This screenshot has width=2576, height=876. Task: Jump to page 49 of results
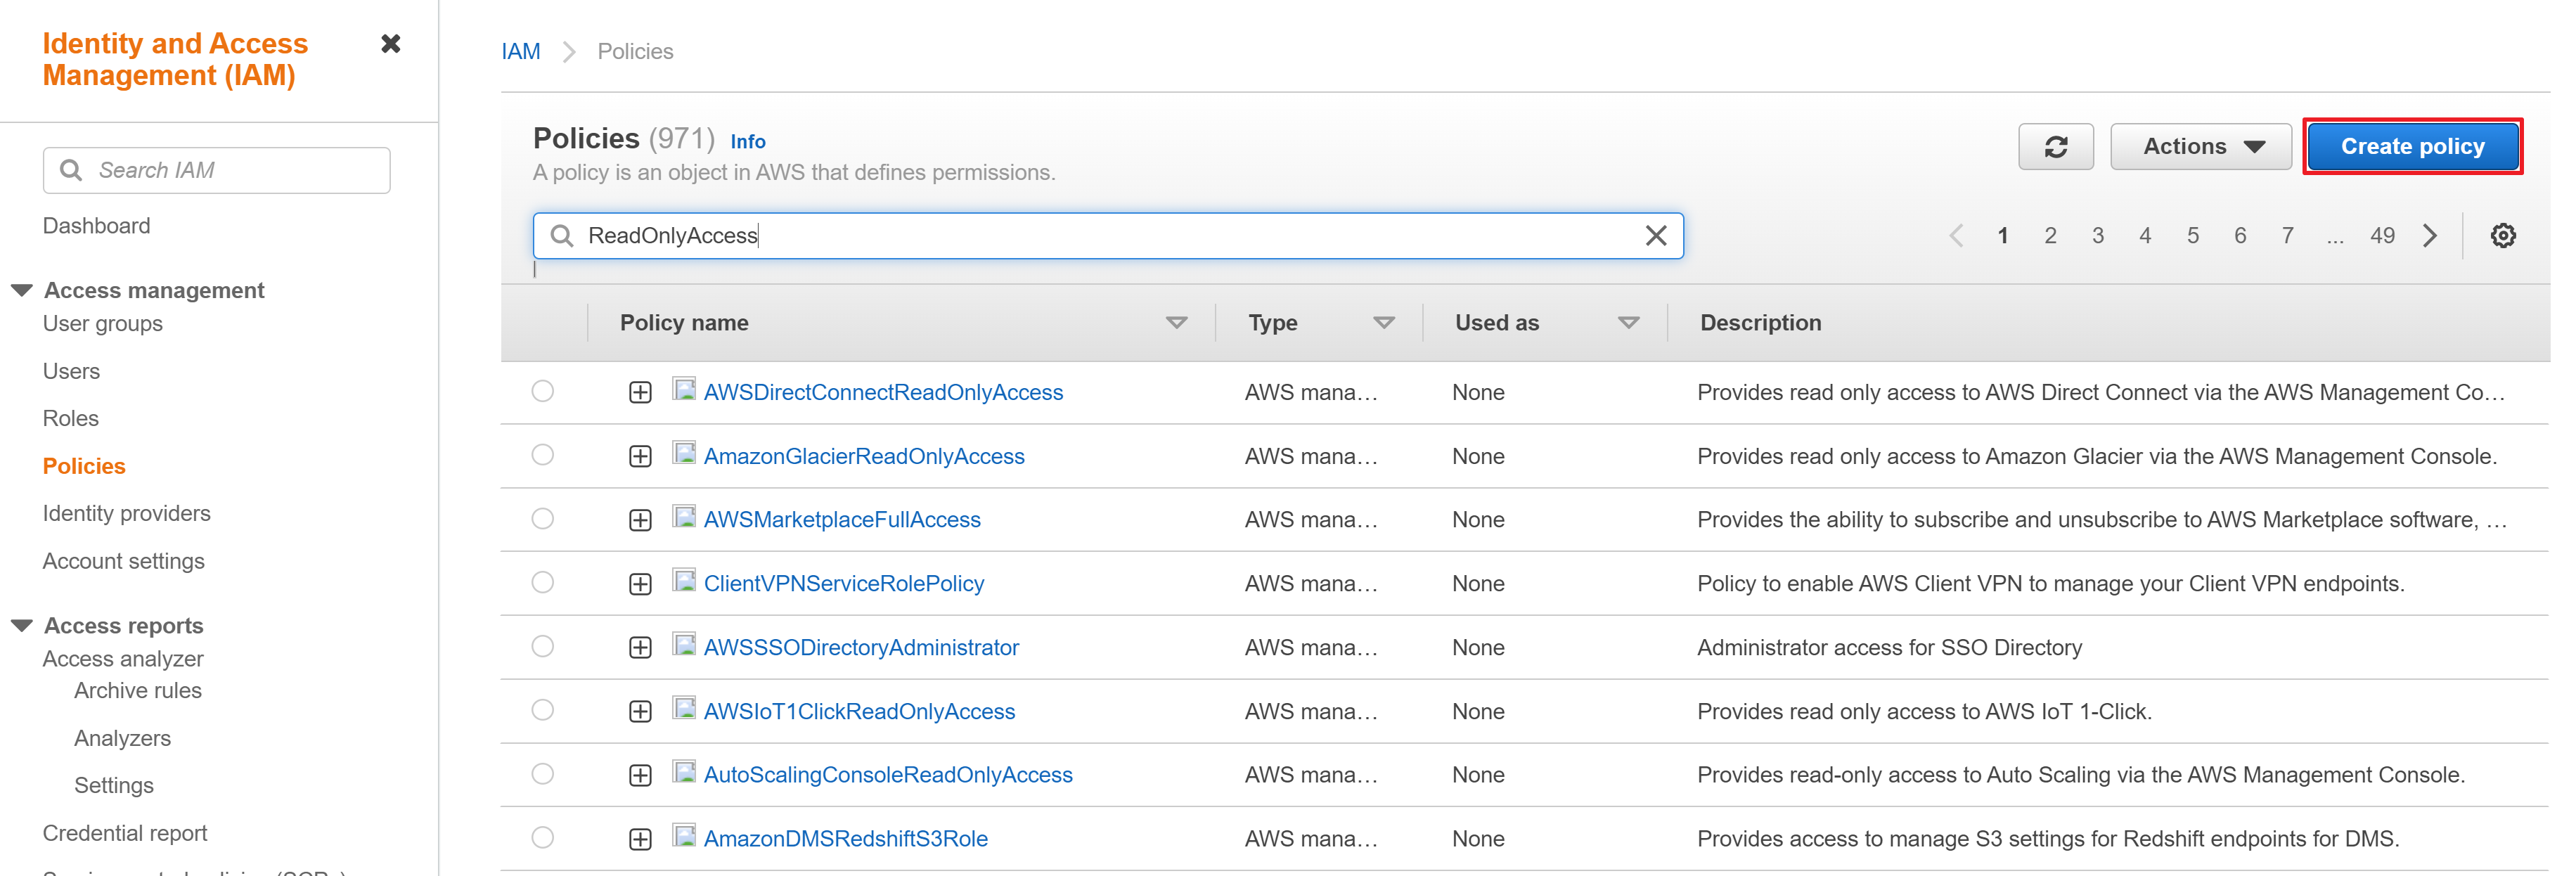coord(2382,236)
